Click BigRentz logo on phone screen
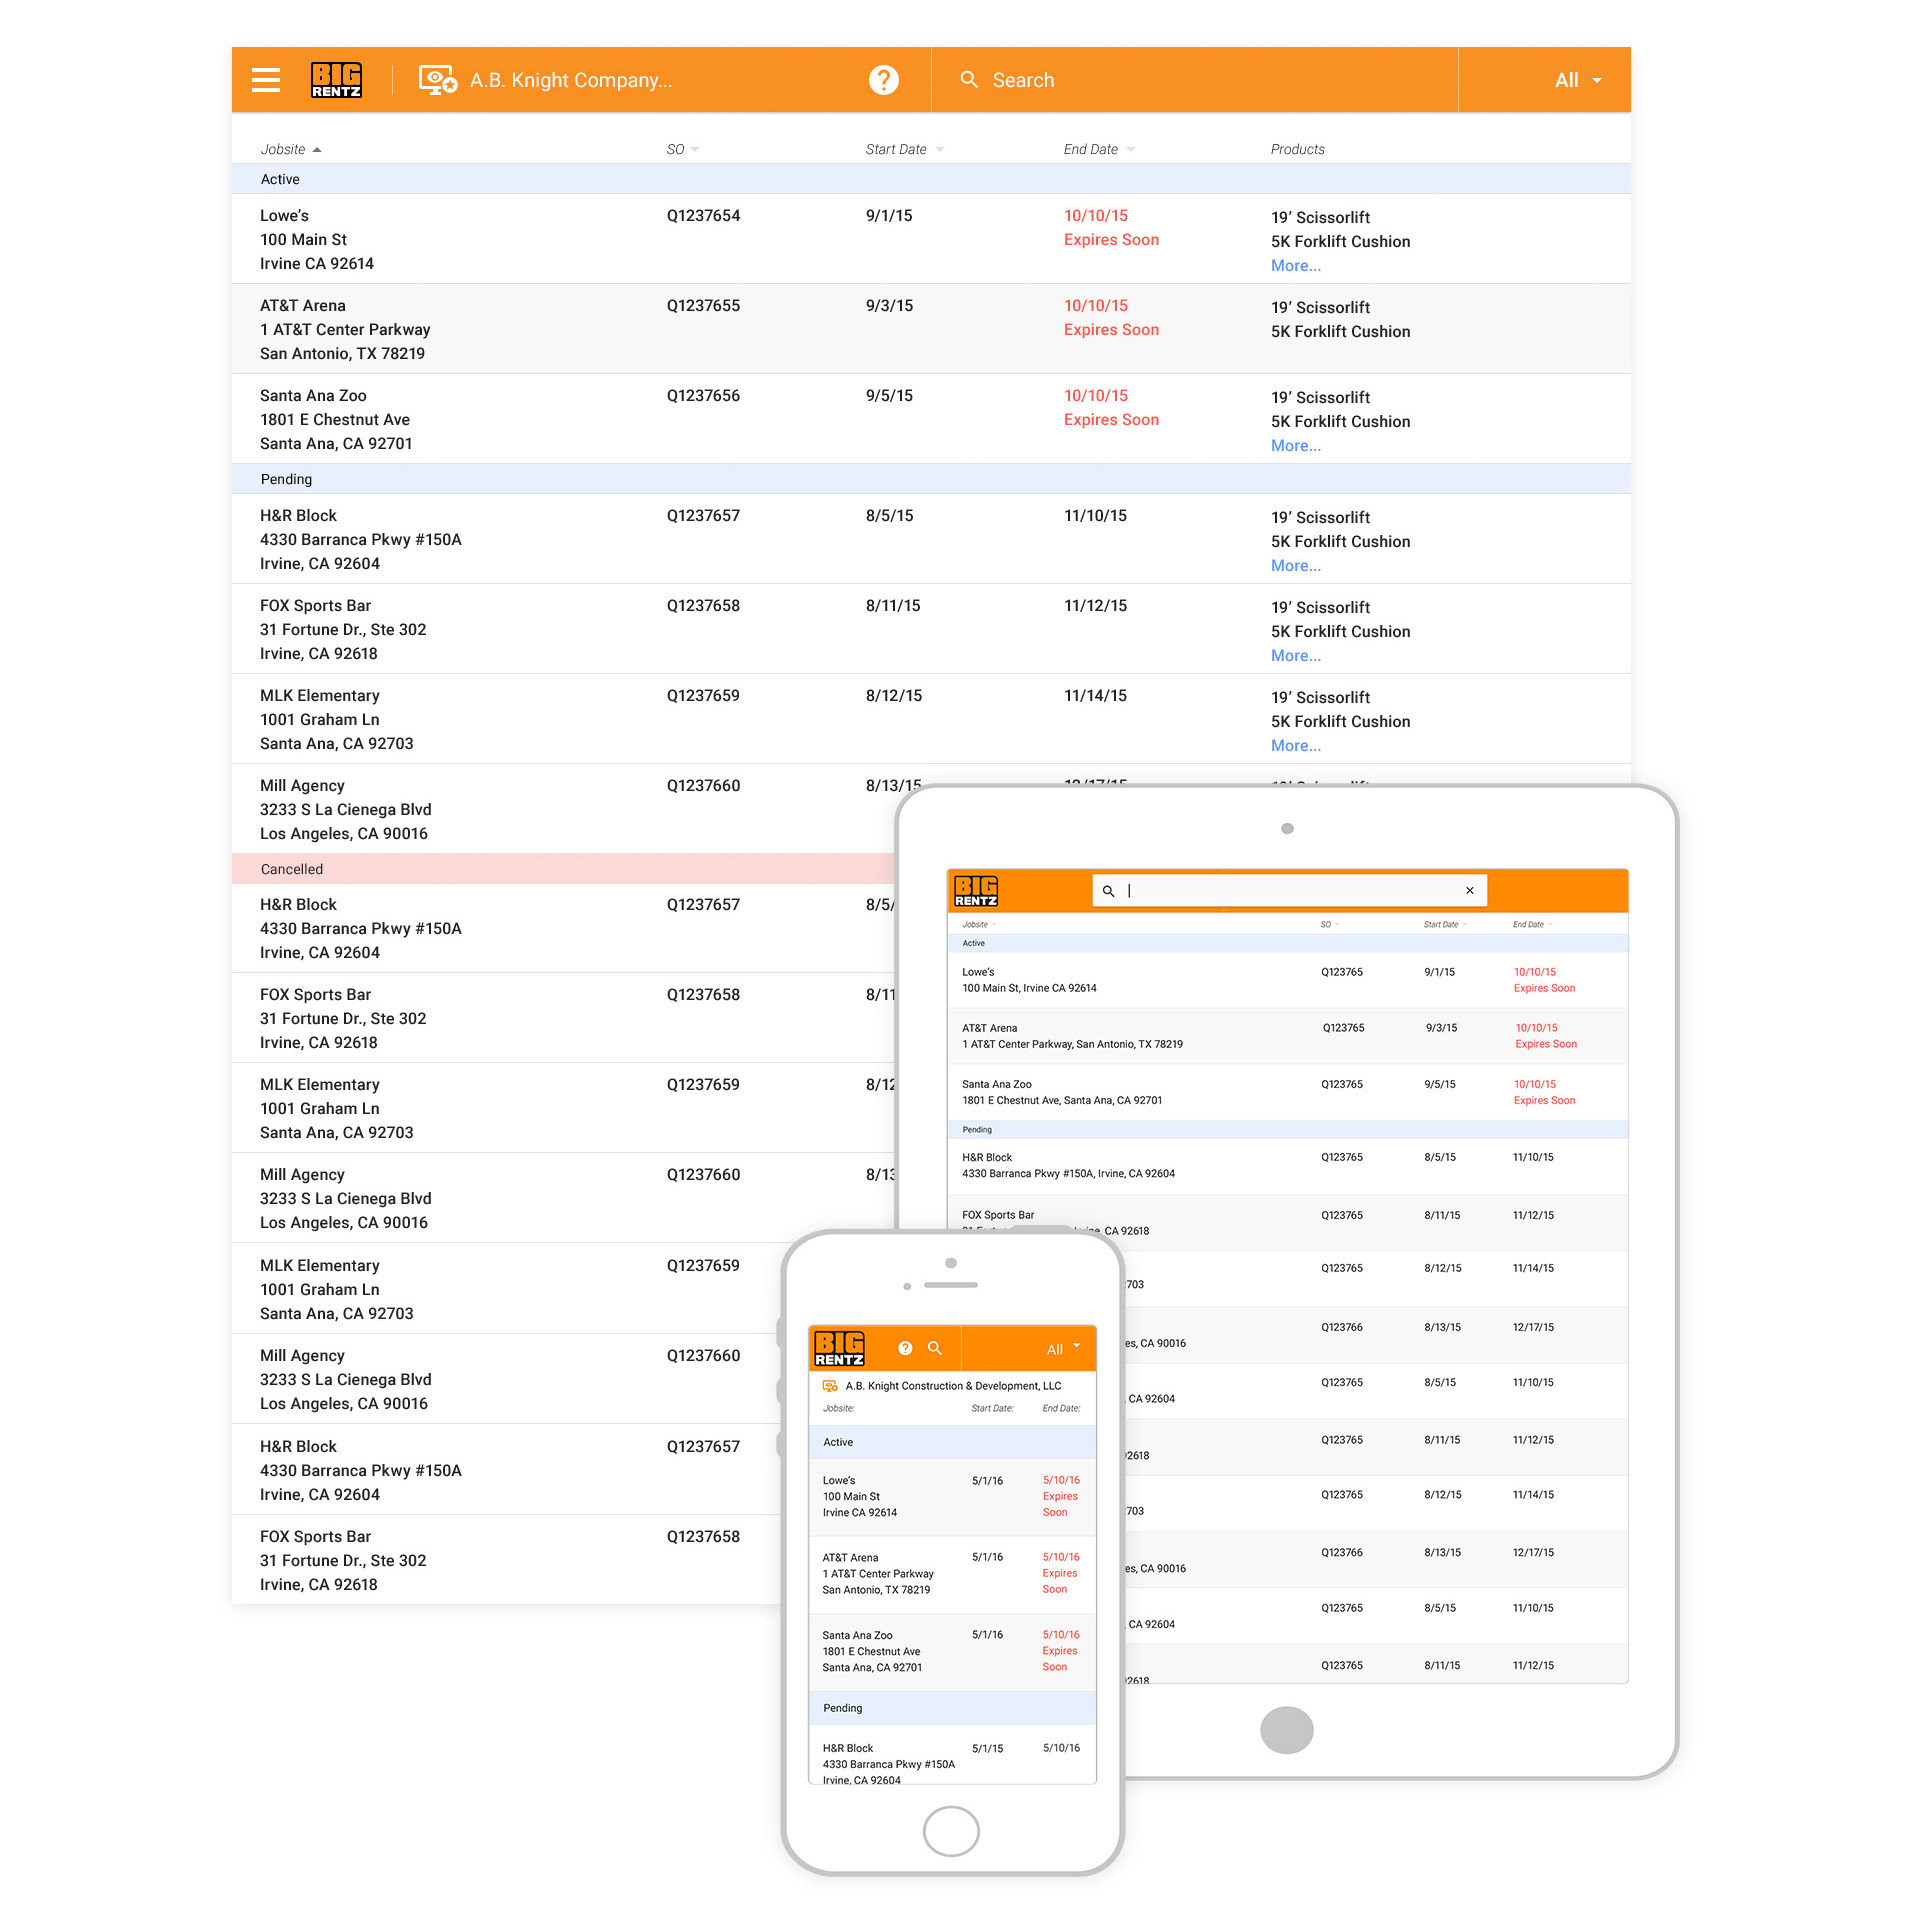The image size is (1920, 1925). (x=839, y=1349)
